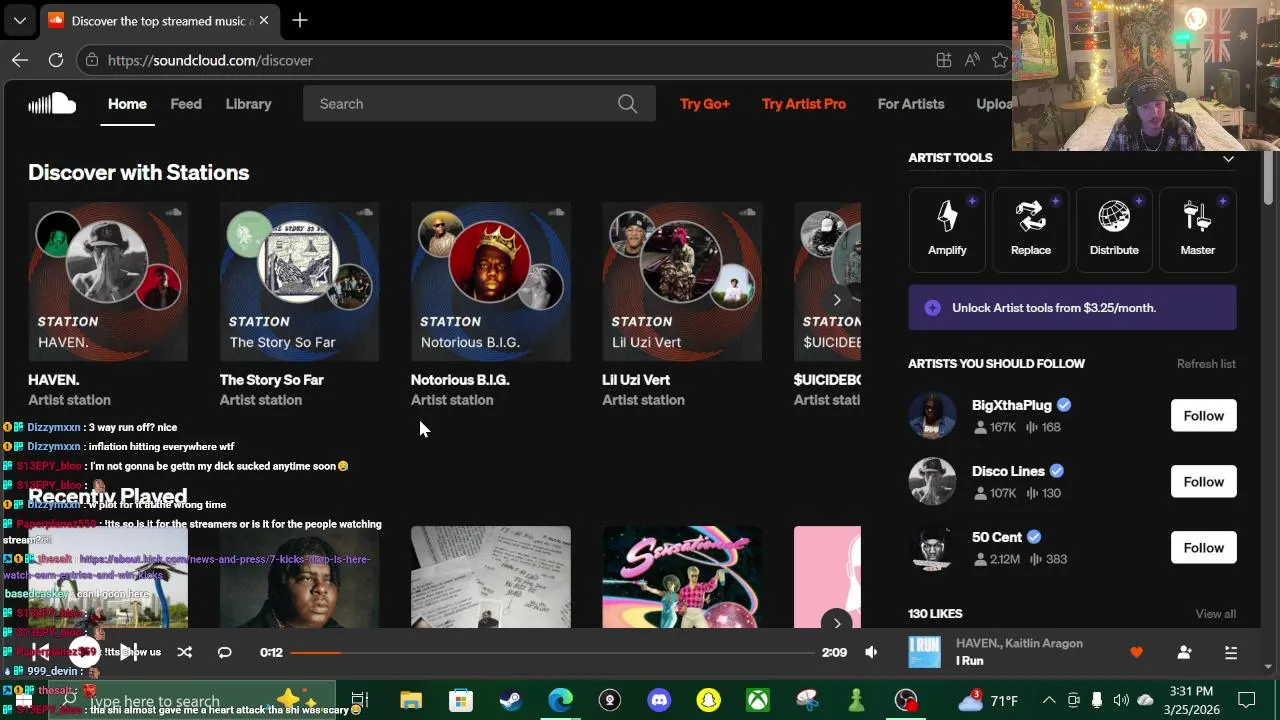Open a new browser tab

coord(300,20)
